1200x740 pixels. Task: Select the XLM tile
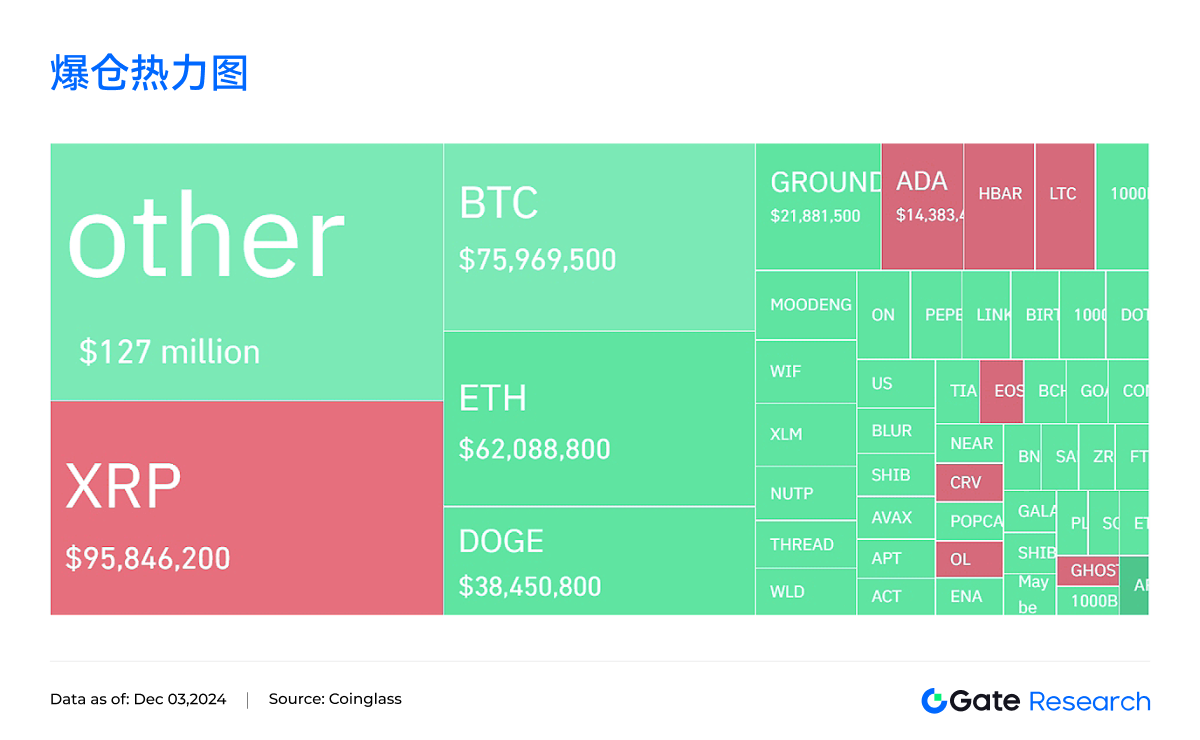pos(805,435)
